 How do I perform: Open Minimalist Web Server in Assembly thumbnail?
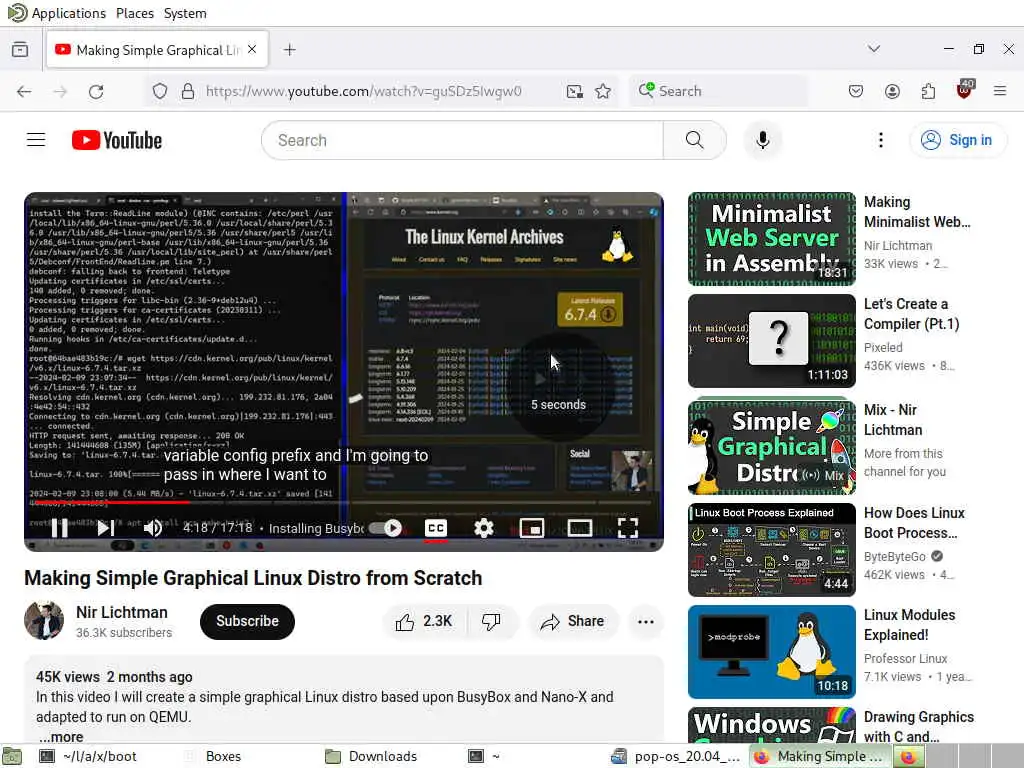click(771, 239)
